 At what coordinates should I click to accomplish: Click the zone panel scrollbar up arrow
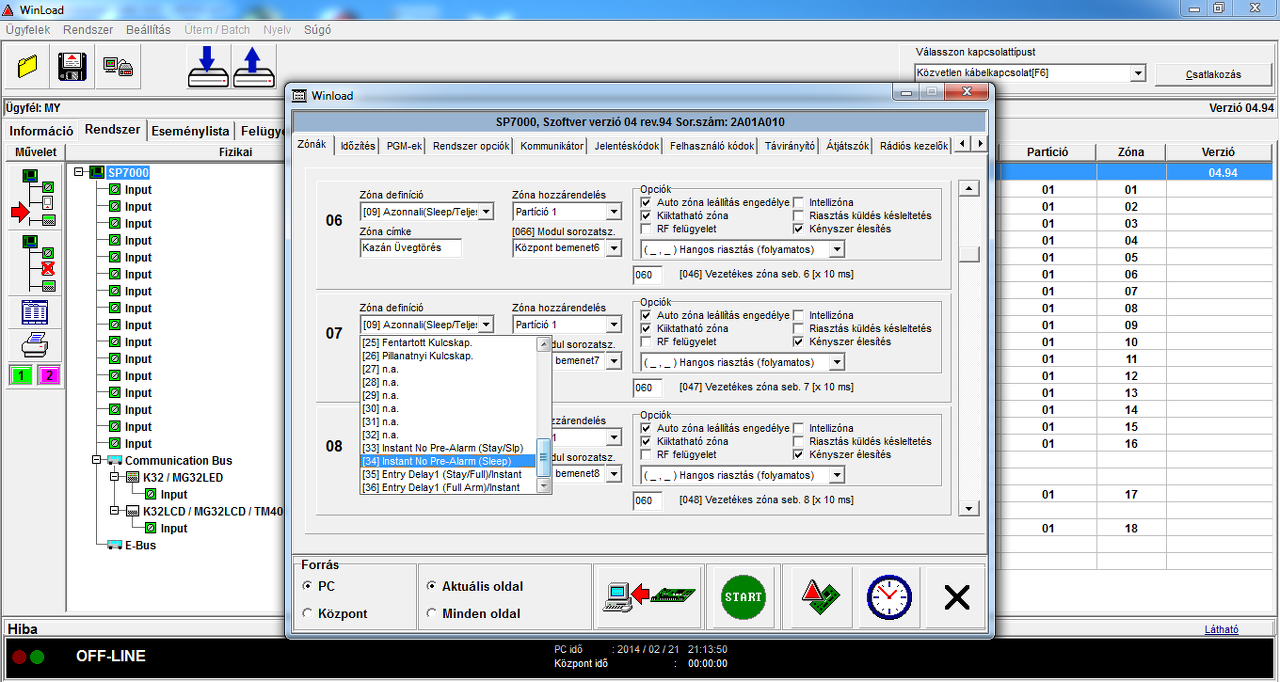tap(968, 189)
